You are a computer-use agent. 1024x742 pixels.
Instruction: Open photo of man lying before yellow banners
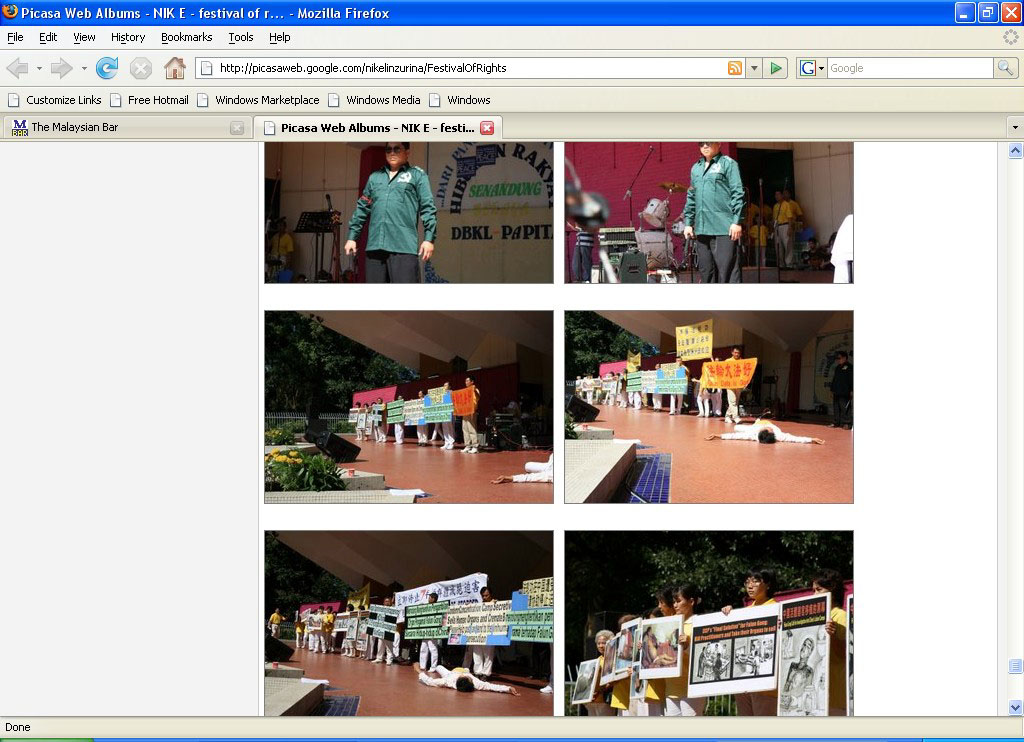coord(708,407)
